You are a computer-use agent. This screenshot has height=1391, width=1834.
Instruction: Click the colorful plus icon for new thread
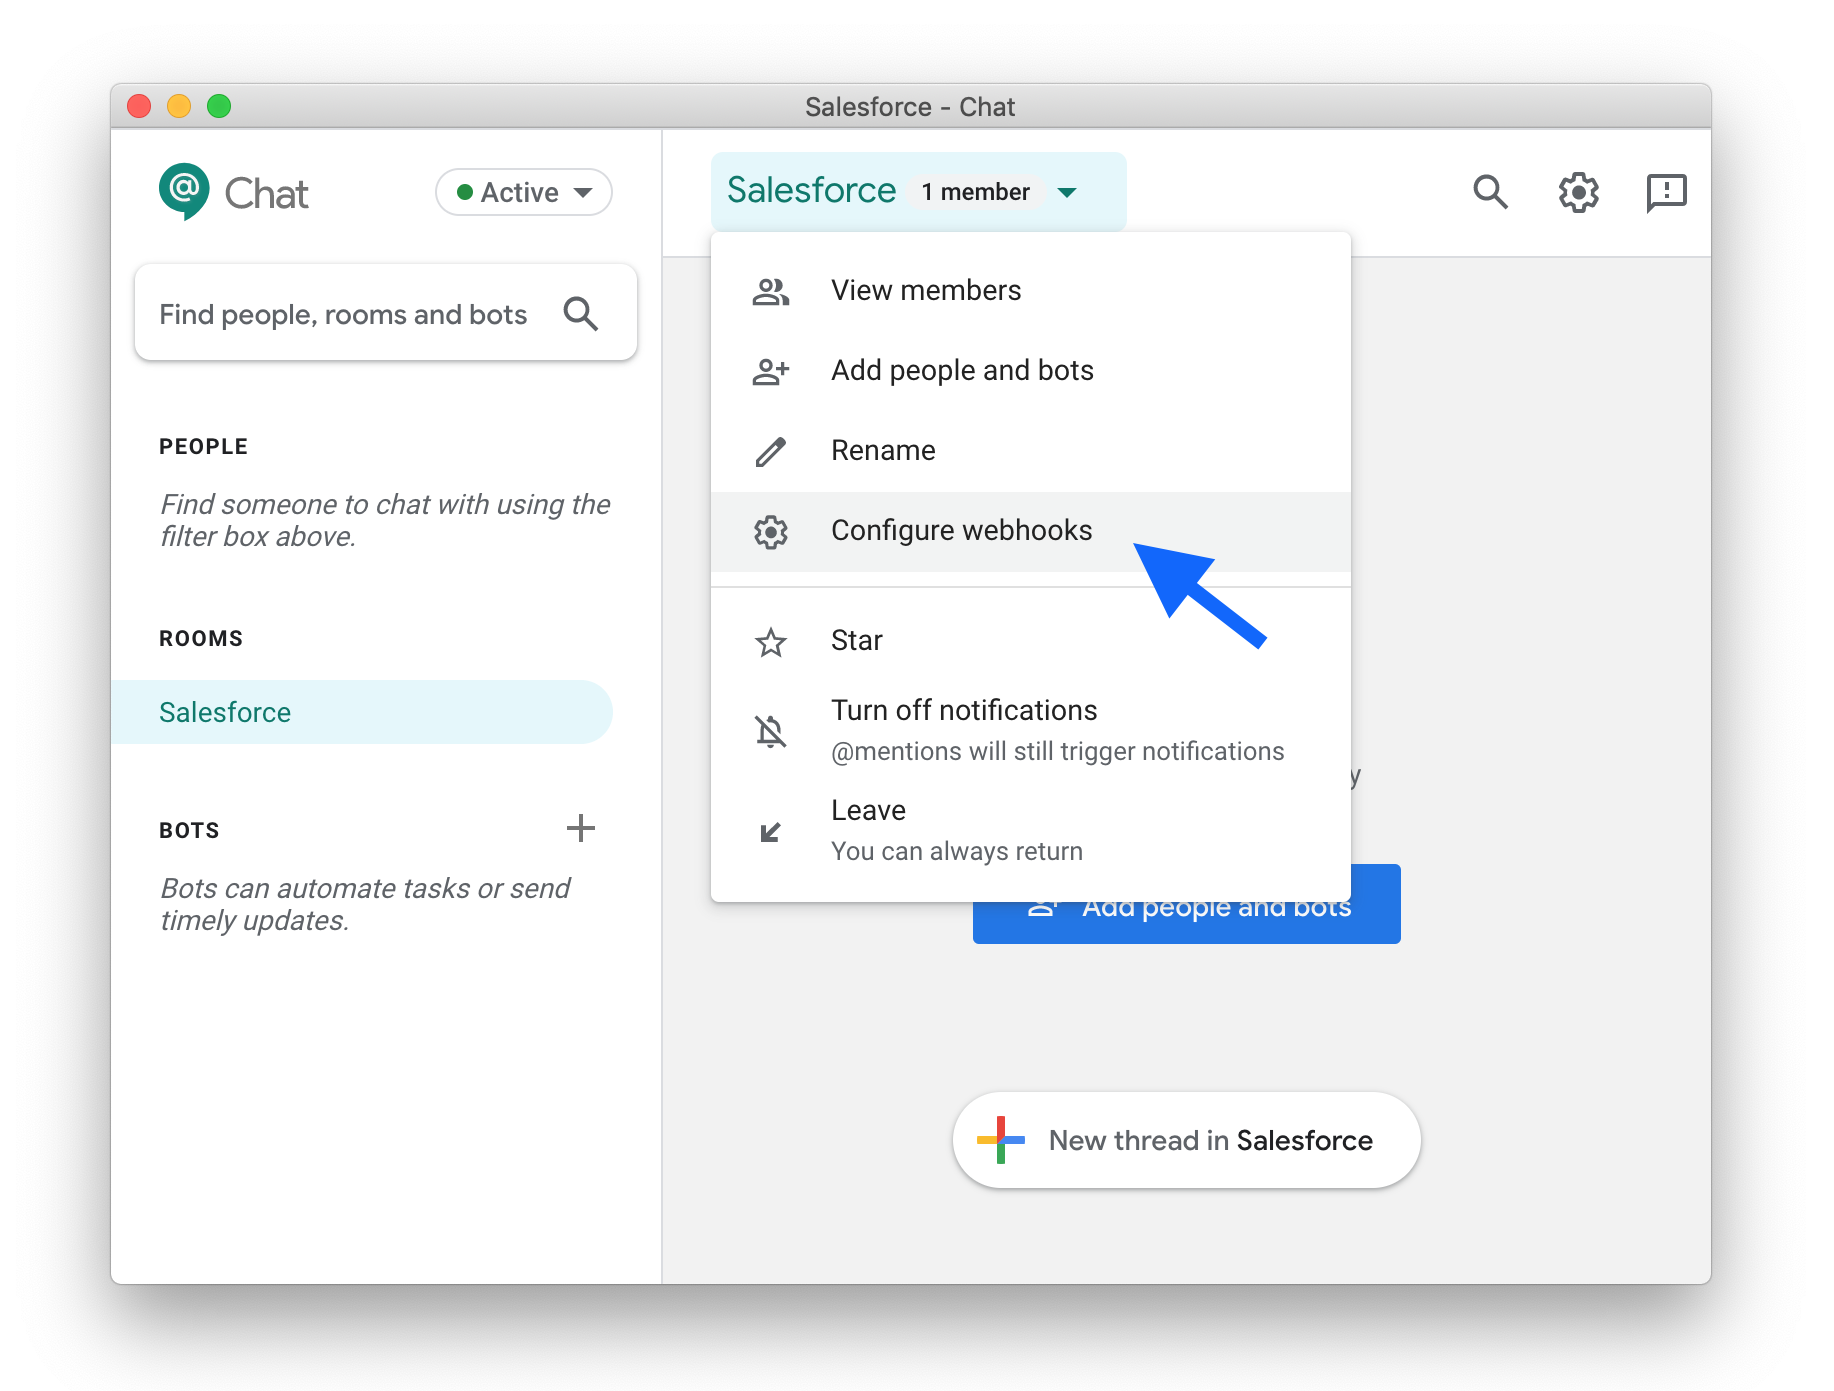(1001, 1140)
